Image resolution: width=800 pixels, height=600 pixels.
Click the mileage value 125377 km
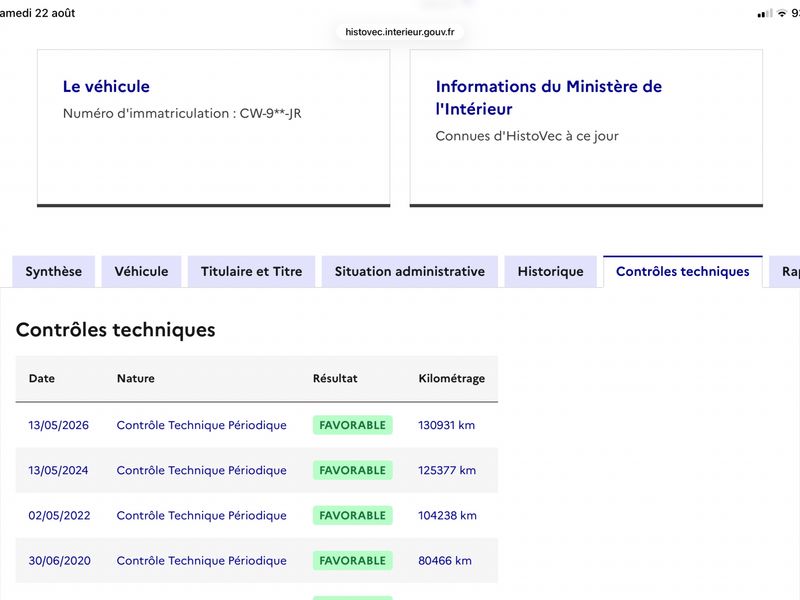coord(447,470)
